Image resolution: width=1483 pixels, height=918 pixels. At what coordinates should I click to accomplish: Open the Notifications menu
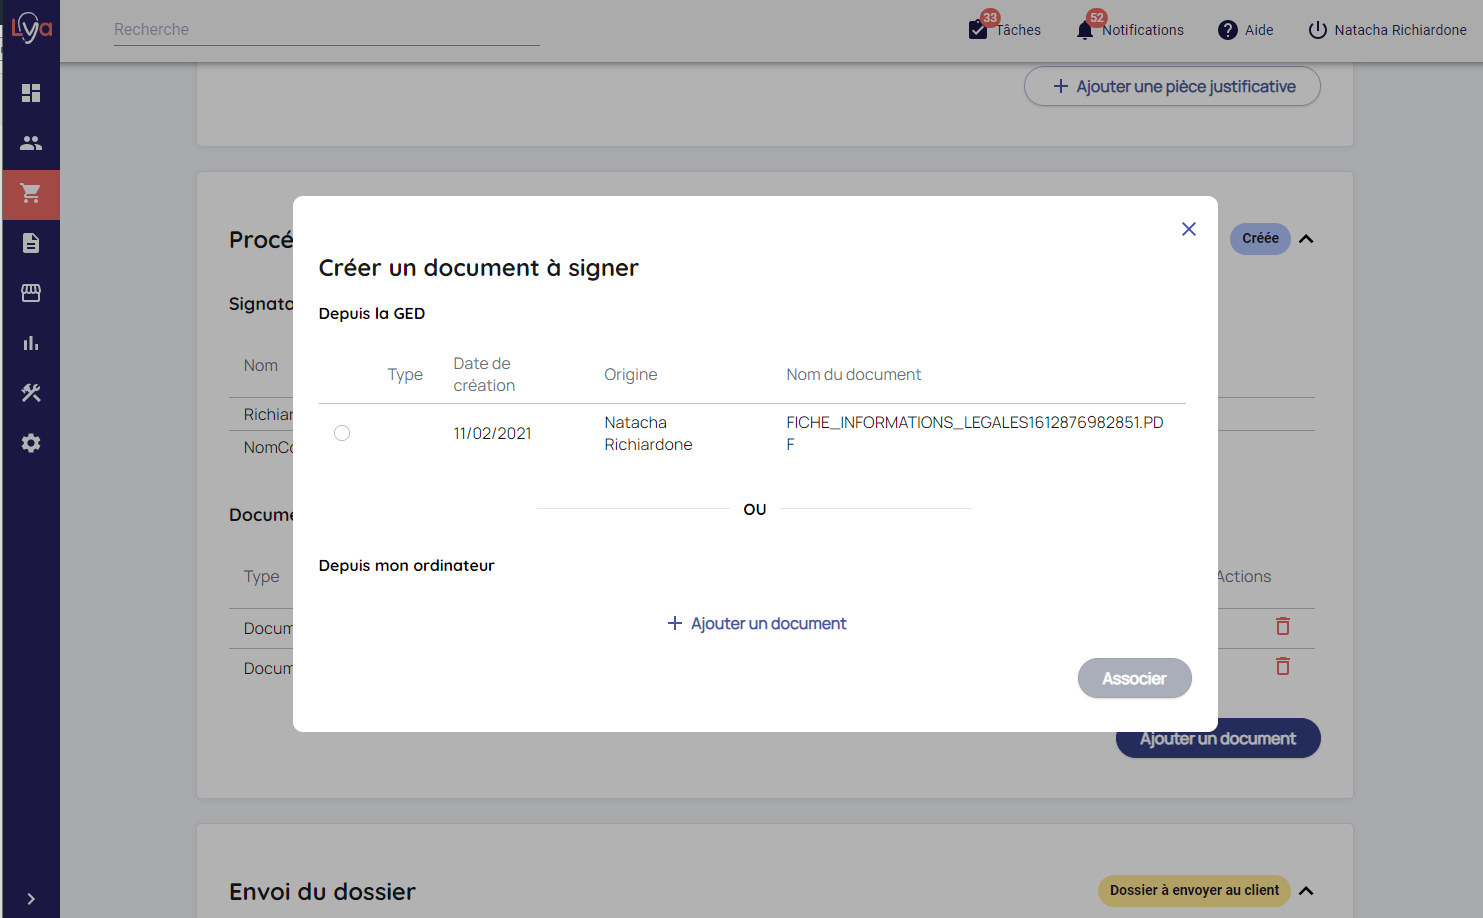[x=1130, y=30]
